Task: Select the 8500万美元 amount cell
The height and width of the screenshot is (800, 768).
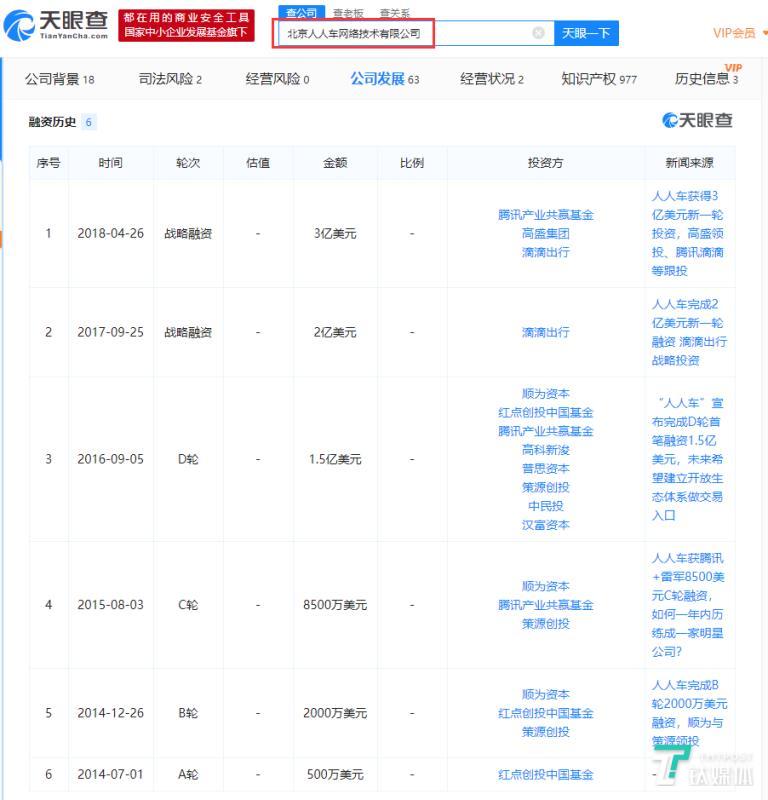Action: point(335,605)
